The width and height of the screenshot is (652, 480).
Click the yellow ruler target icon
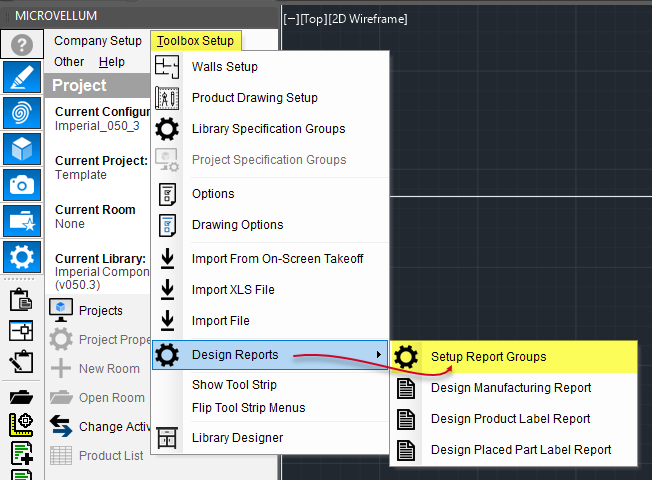[x=21, y=425]
